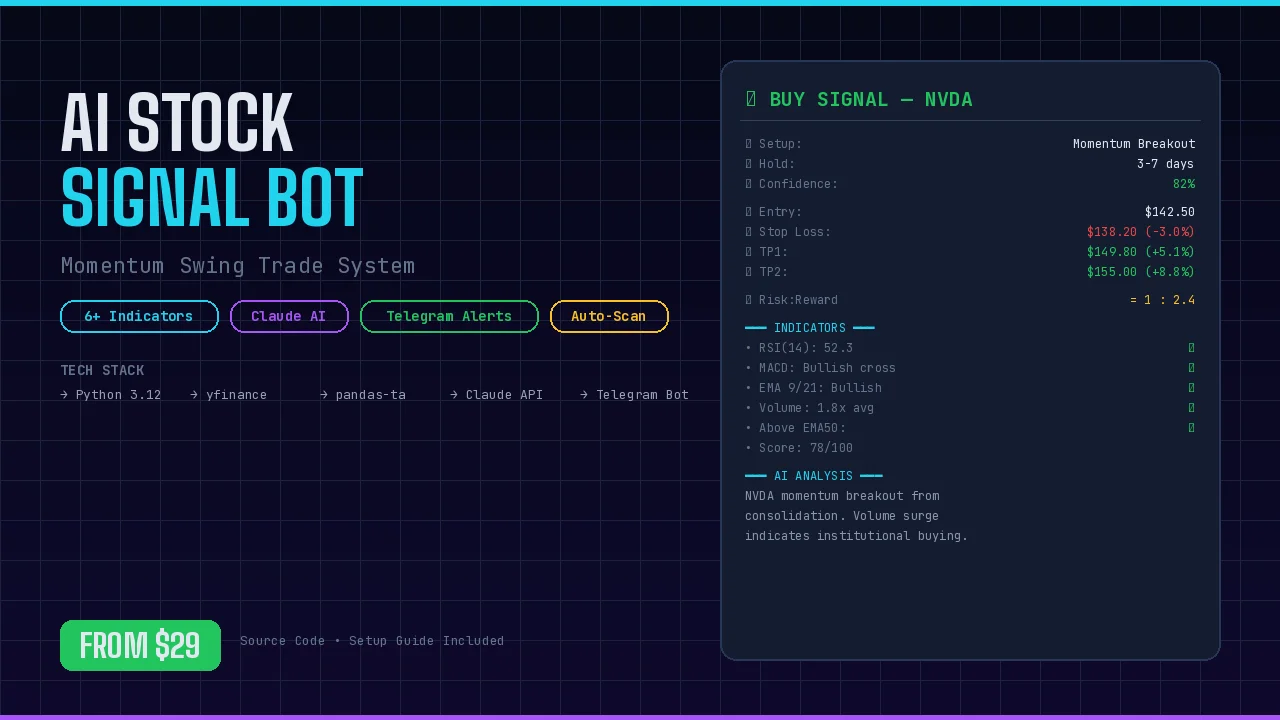The image size is (1280, 720).
Task: Click Source Code • Setup Guide Included text
Action: click(x=372, y=641)
